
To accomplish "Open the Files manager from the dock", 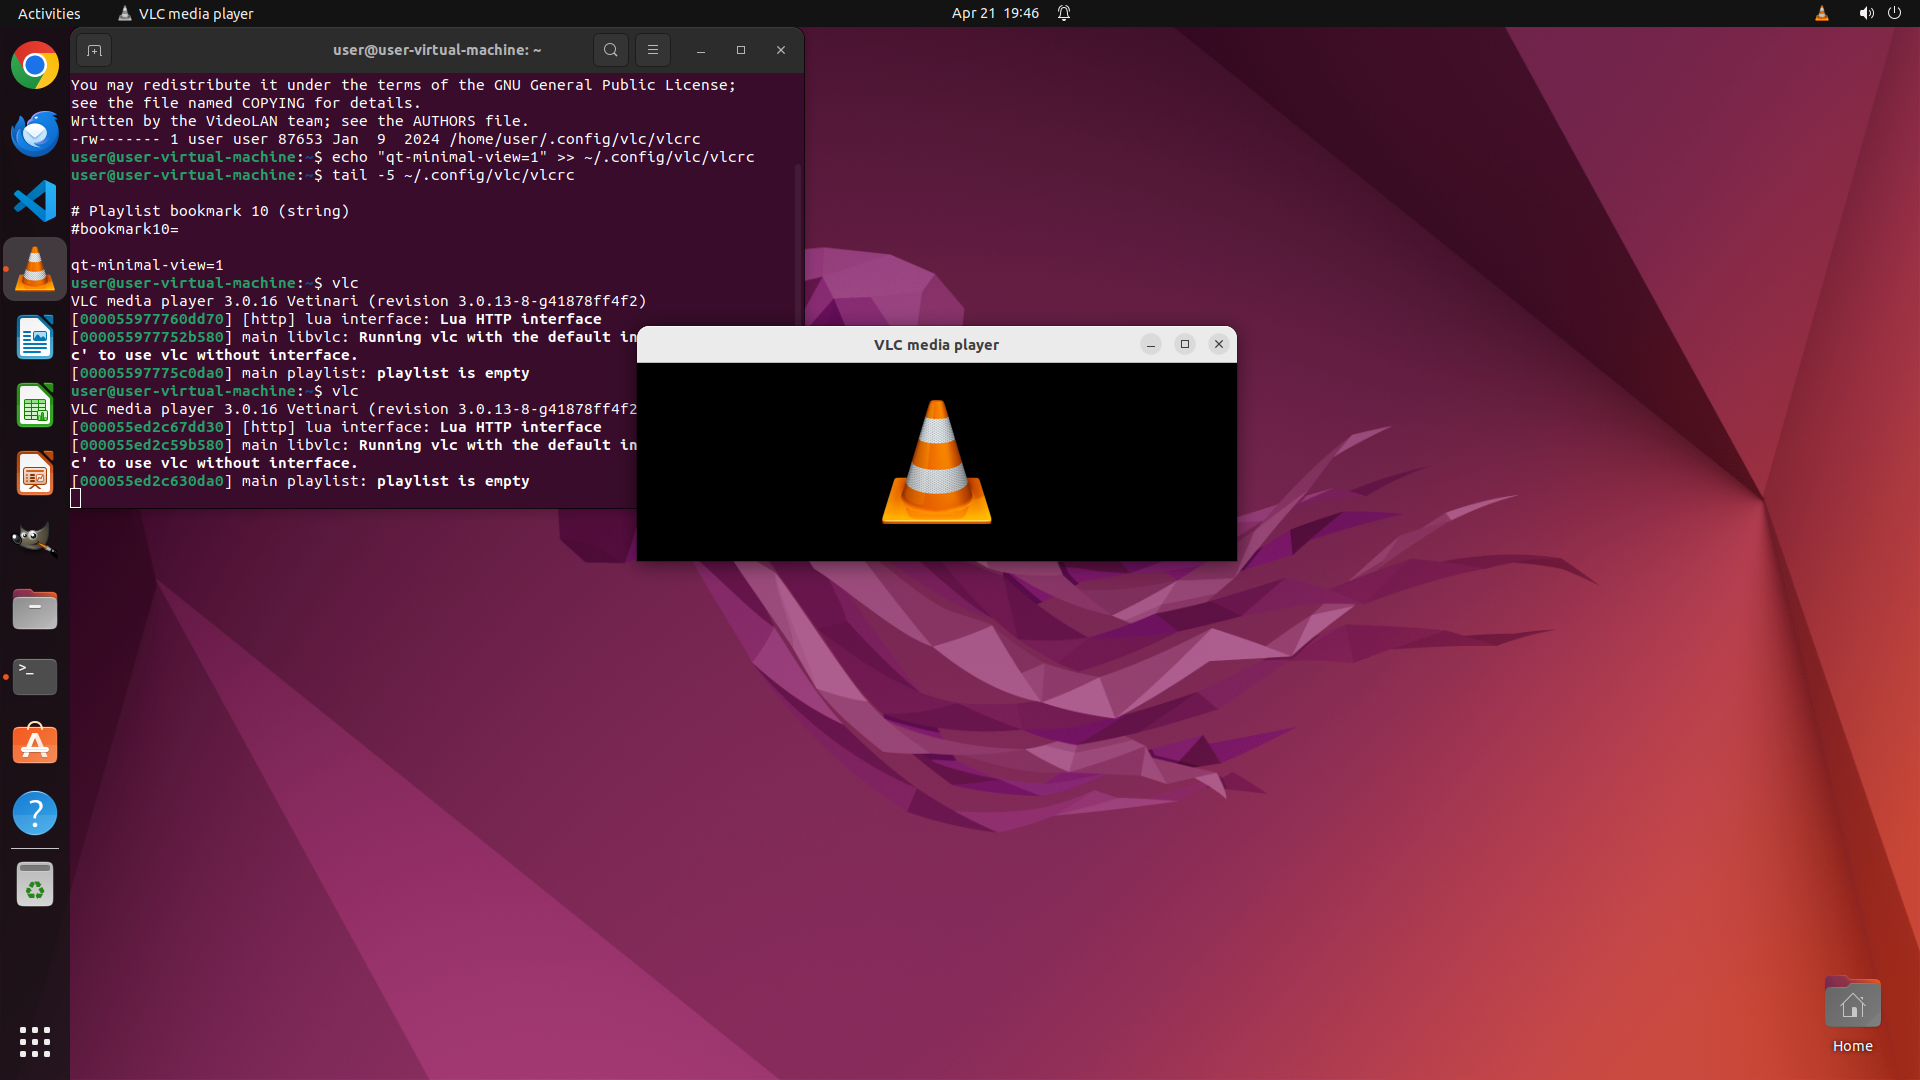I will [35, 609].
